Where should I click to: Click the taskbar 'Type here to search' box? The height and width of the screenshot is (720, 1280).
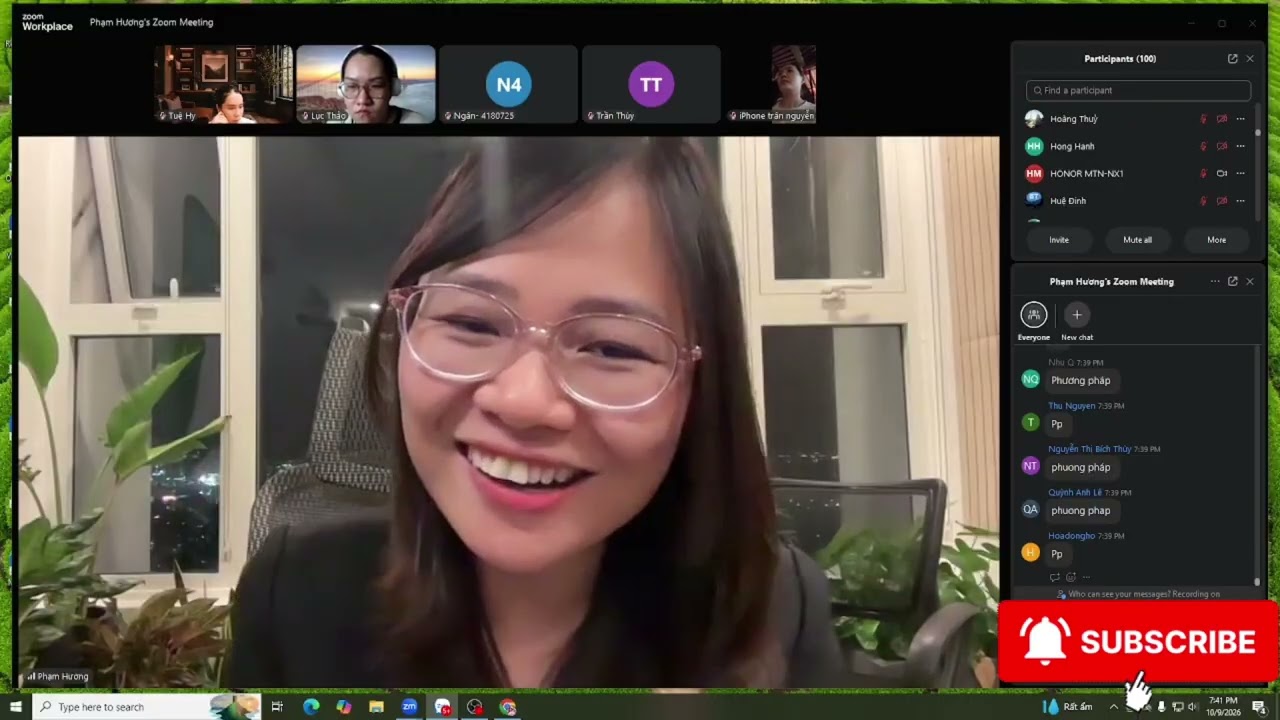147,707
